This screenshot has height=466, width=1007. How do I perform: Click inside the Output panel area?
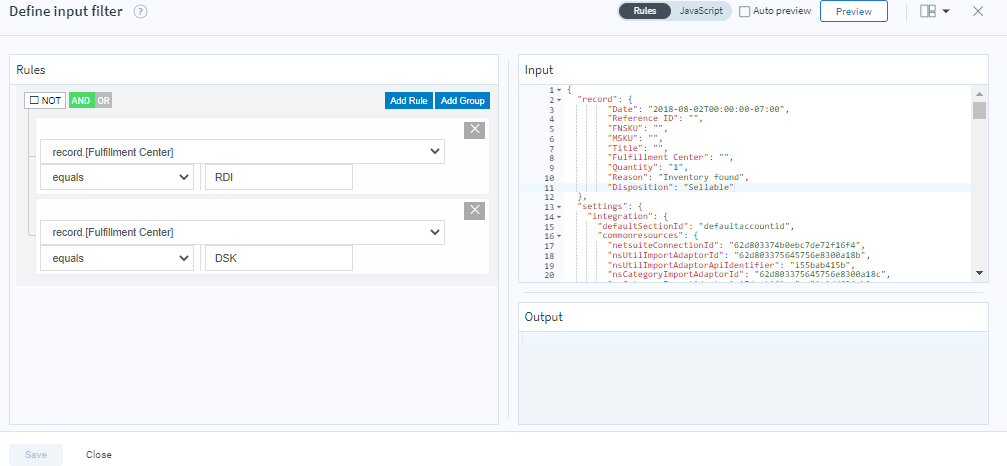click(753, 377)
